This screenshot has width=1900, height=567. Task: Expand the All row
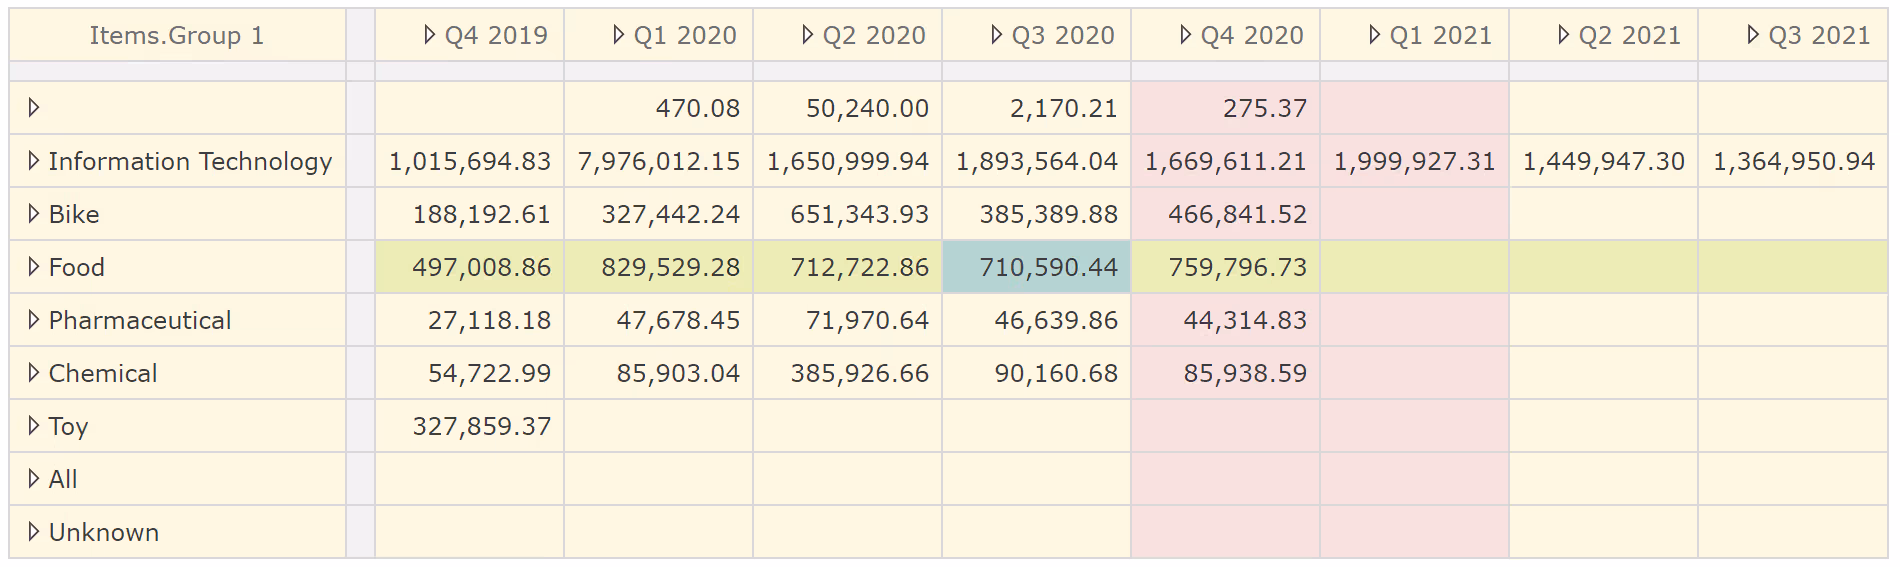(x=34, y=479)
